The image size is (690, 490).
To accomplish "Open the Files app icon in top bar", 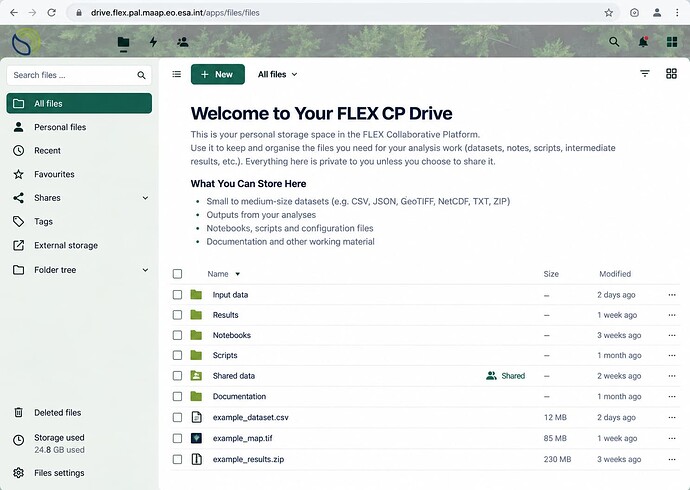I will point(124,42).
